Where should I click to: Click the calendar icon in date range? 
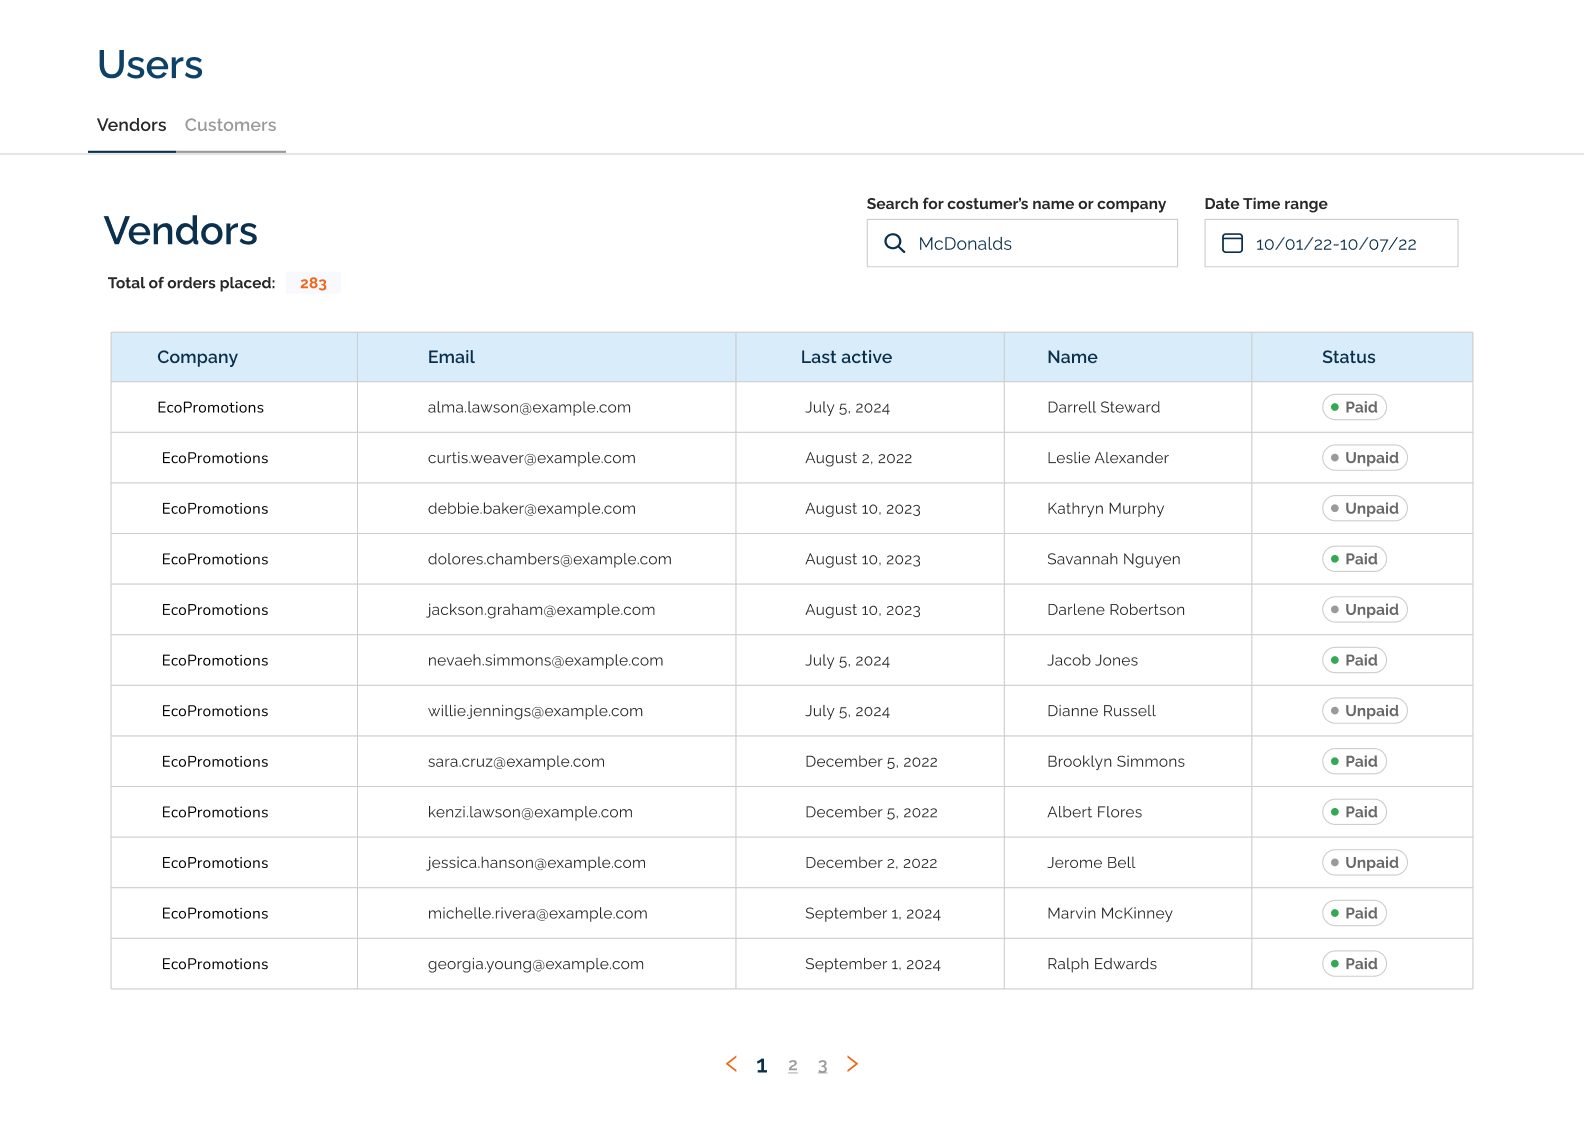(1232, 243)
